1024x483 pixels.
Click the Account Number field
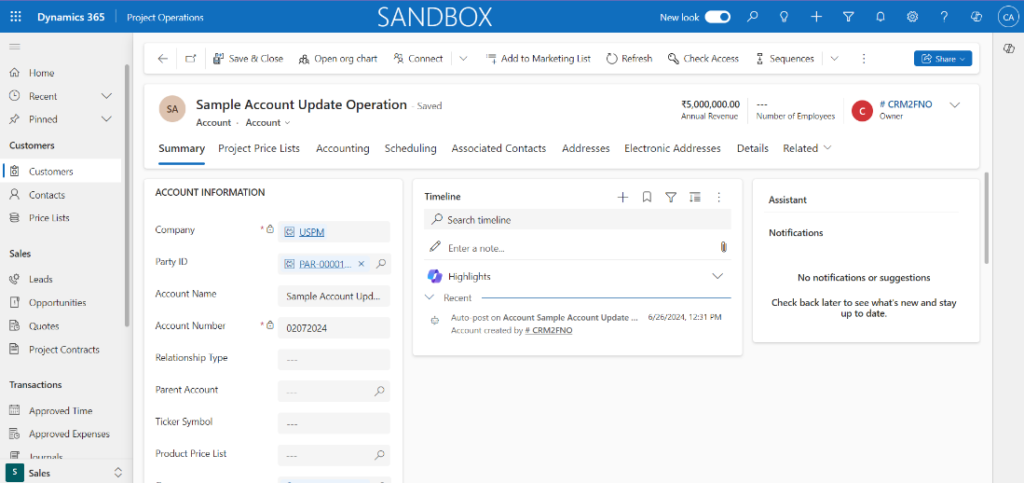coord(334,328)
